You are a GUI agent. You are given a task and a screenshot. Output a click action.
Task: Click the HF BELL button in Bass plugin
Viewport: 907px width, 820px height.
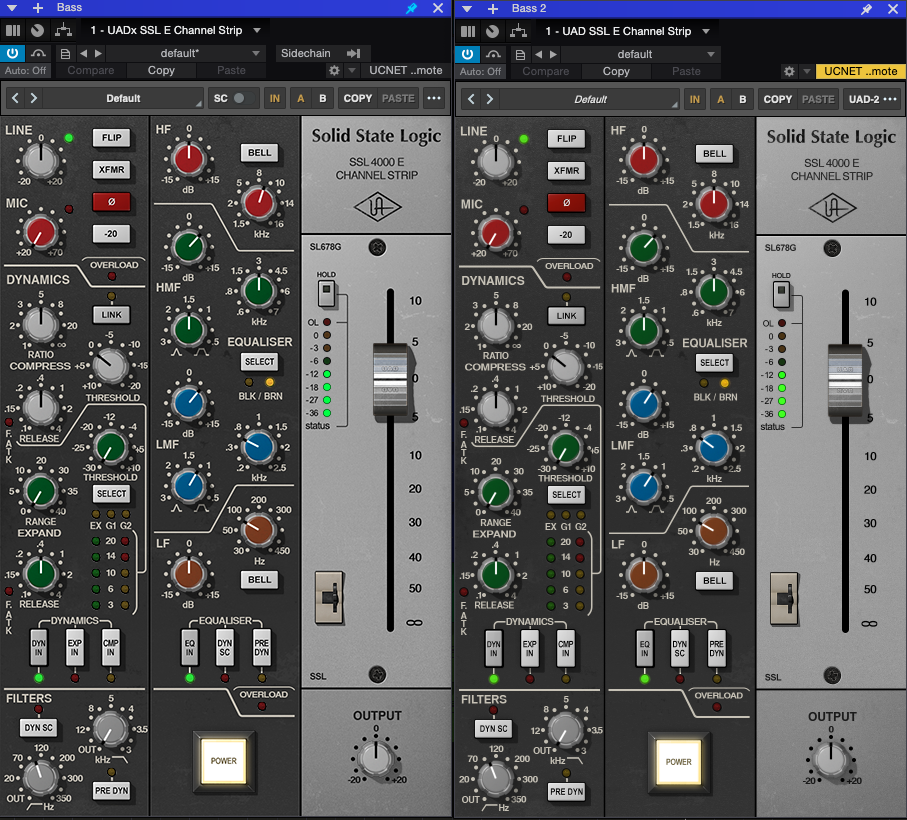pos(259,153)
